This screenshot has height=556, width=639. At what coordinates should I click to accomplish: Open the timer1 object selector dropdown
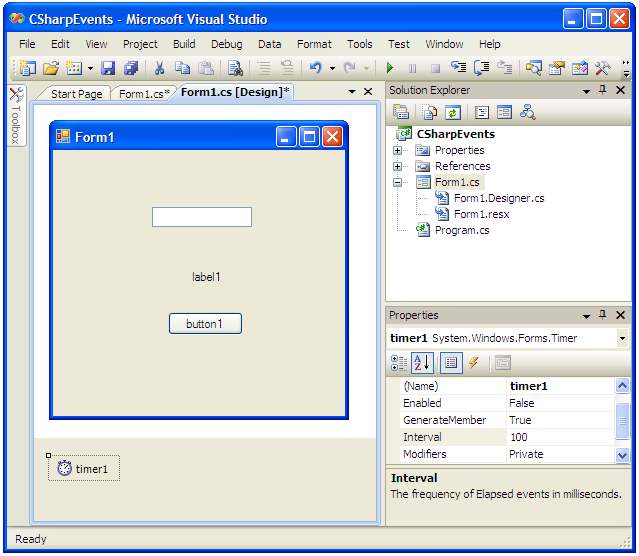[622, 339]
